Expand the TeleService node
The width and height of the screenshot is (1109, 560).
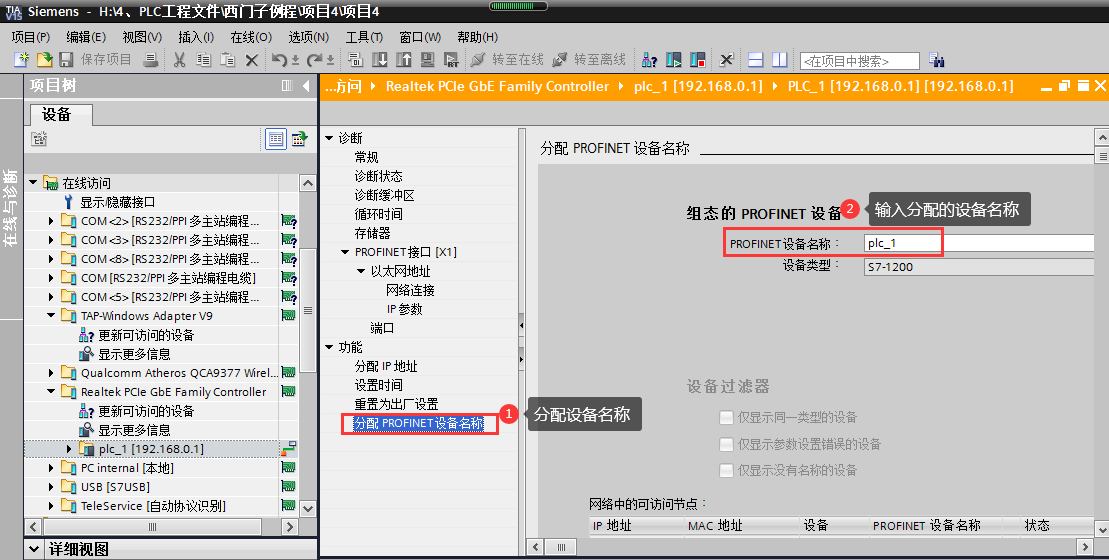(x=51, y=506)
